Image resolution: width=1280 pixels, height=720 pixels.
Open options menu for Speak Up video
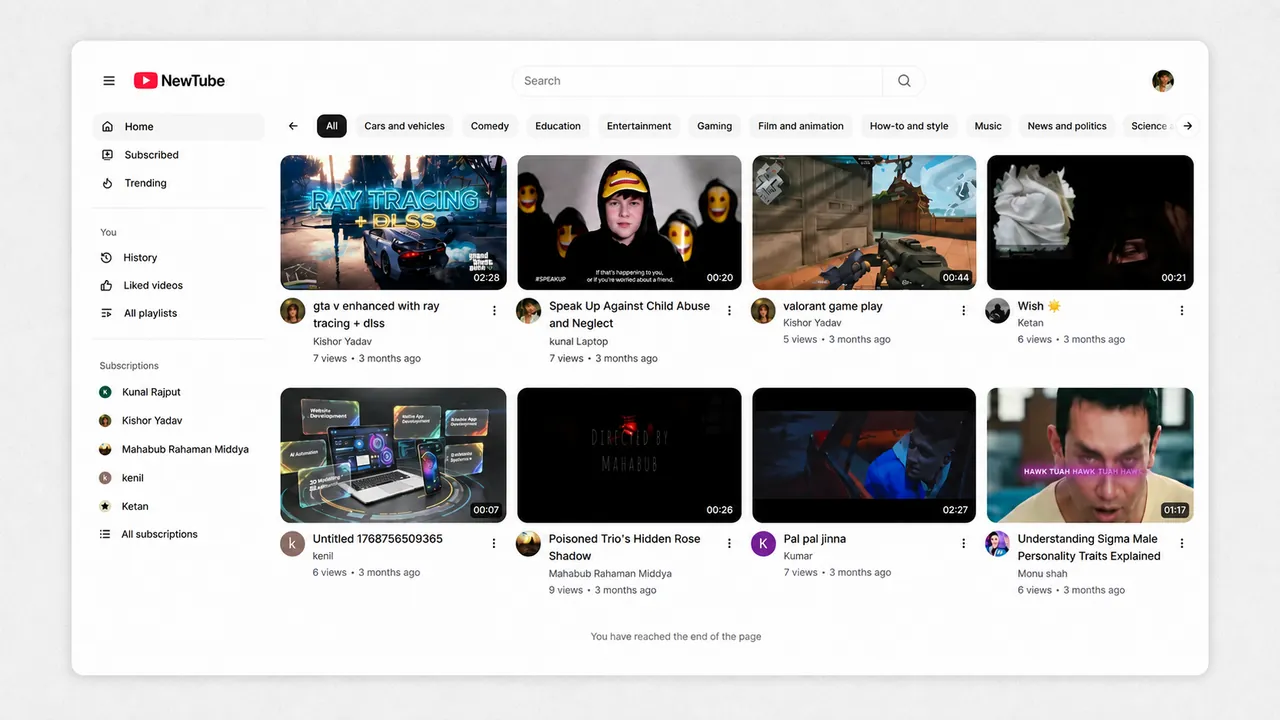pos(729,311)
